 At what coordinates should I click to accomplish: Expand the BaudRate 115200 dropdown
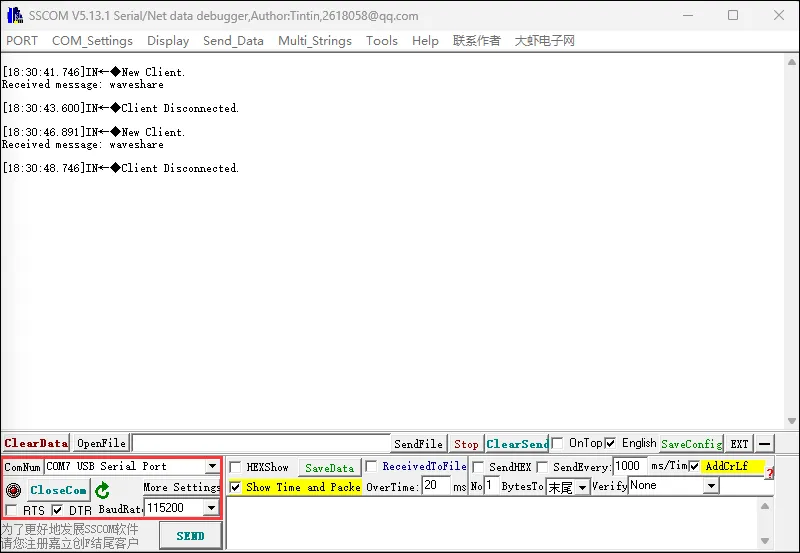[210, 508]
